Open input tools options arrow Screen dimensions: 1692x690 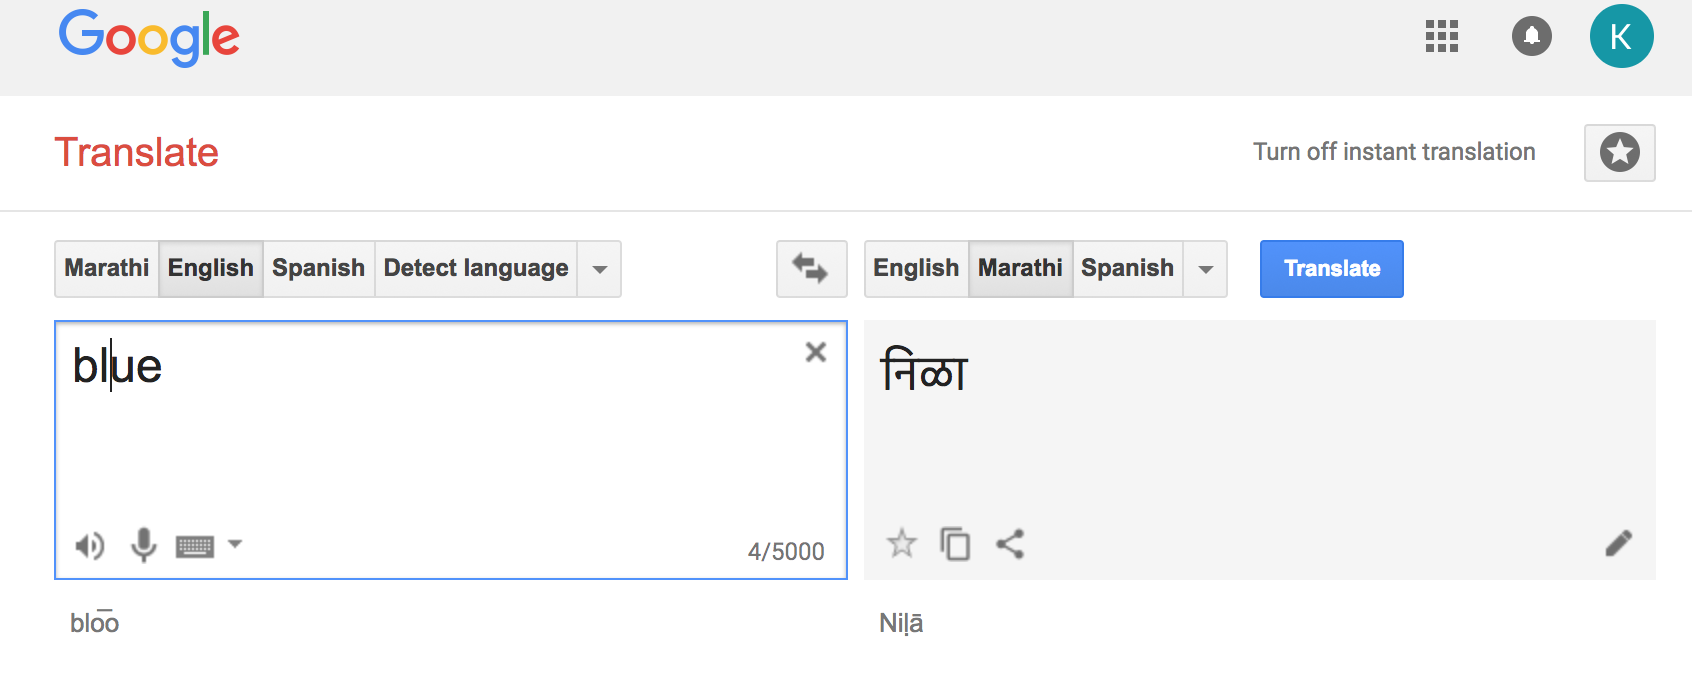click(235, 545)
